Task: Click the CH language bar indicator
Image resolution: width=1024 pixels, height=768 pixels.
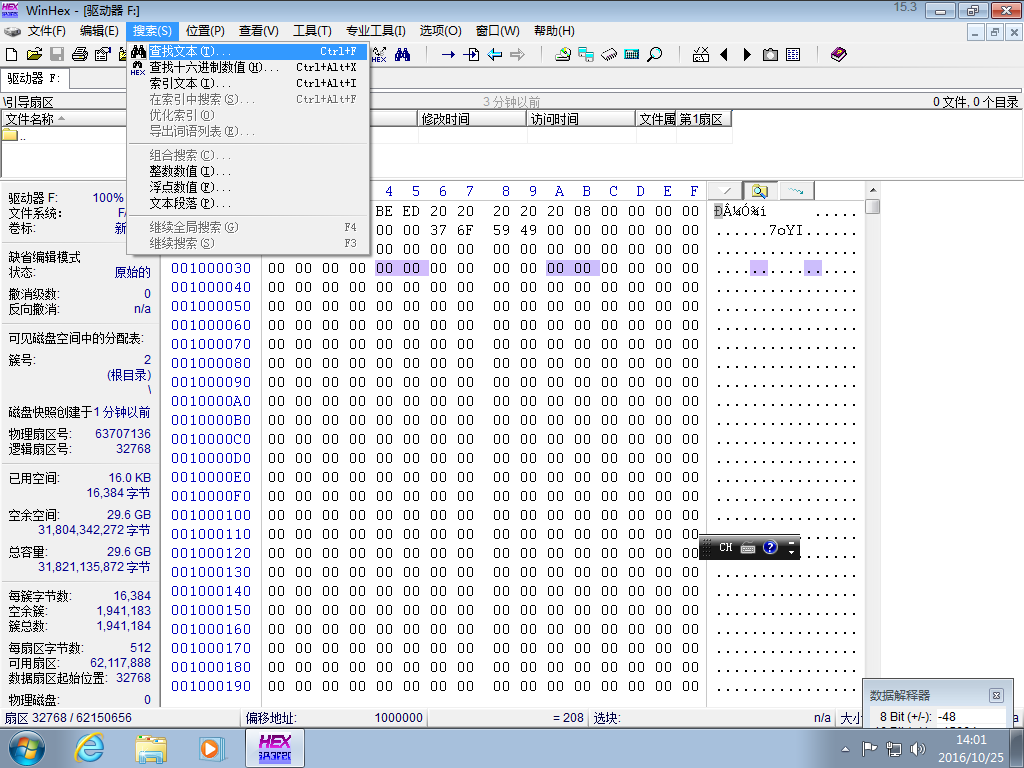Action: pos(726,547)
